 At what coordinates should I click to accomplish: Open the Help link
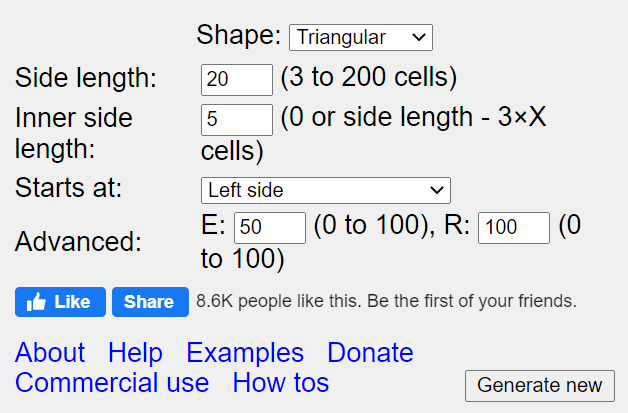click(135, 353)
